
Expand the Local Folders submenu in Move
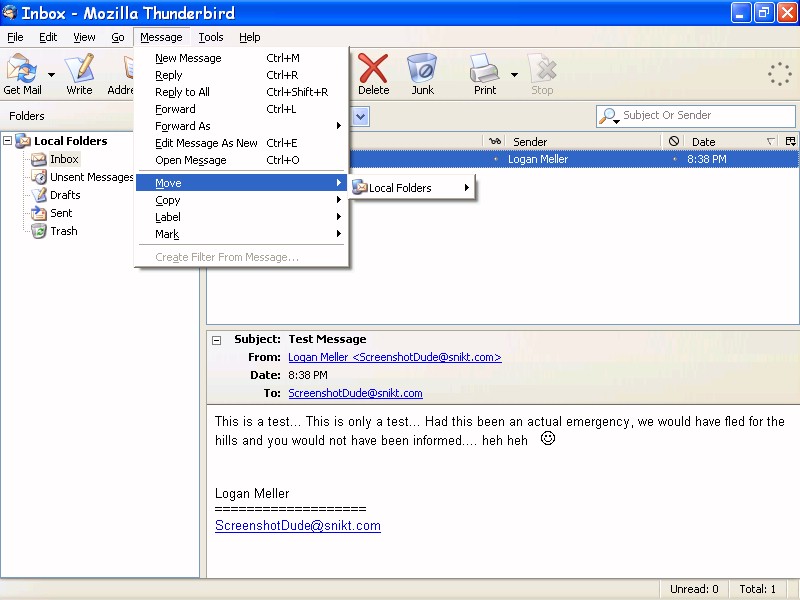pyautogui.click(x=411, y=188)
